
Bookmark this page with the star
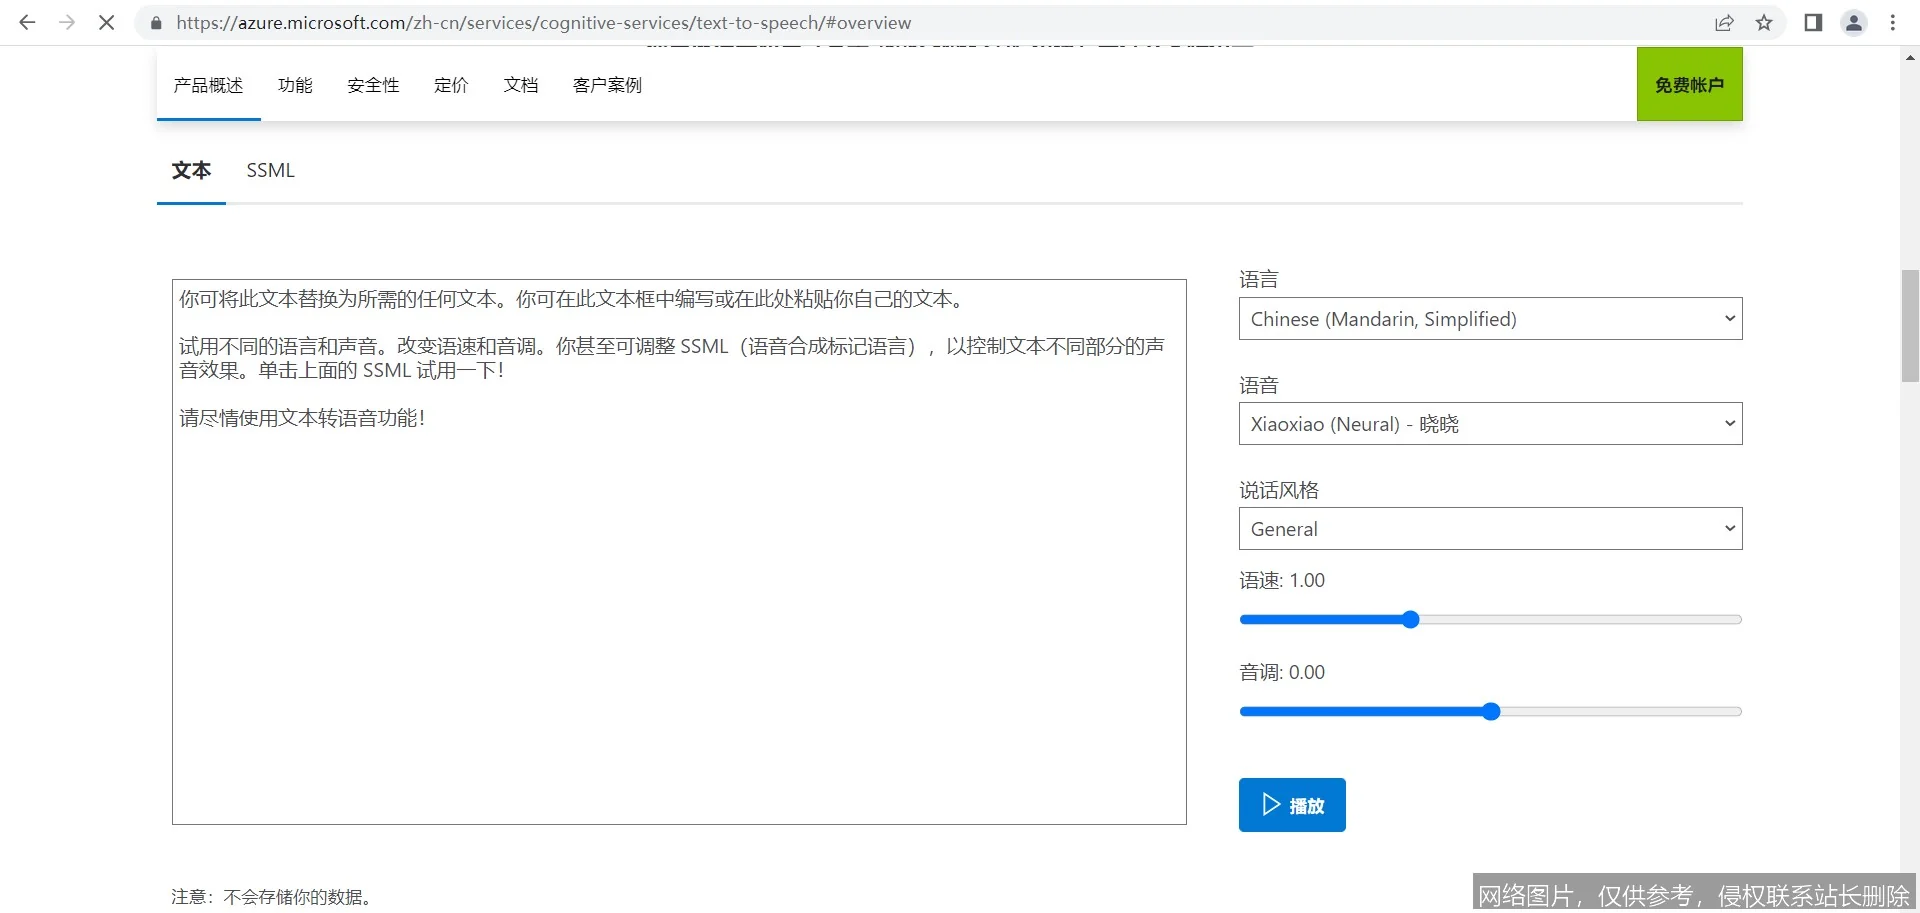tap(1764, 22)
